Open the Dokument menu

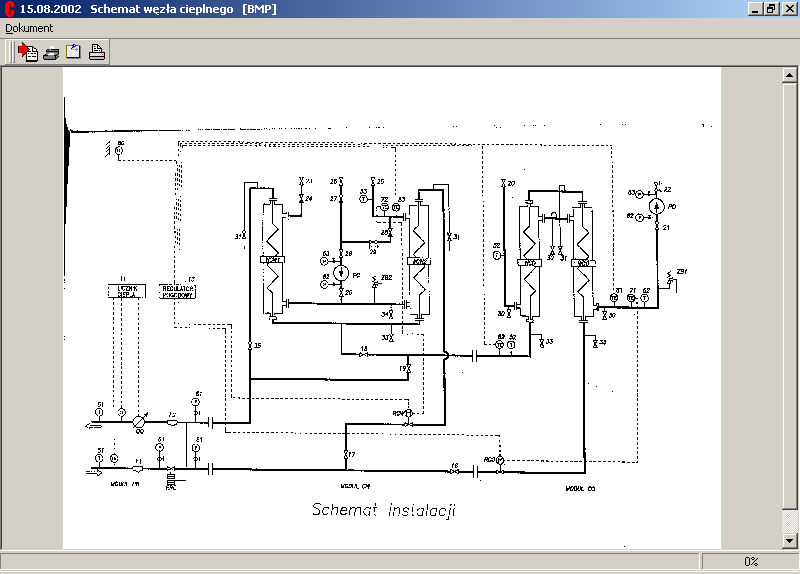pos(29,28)
